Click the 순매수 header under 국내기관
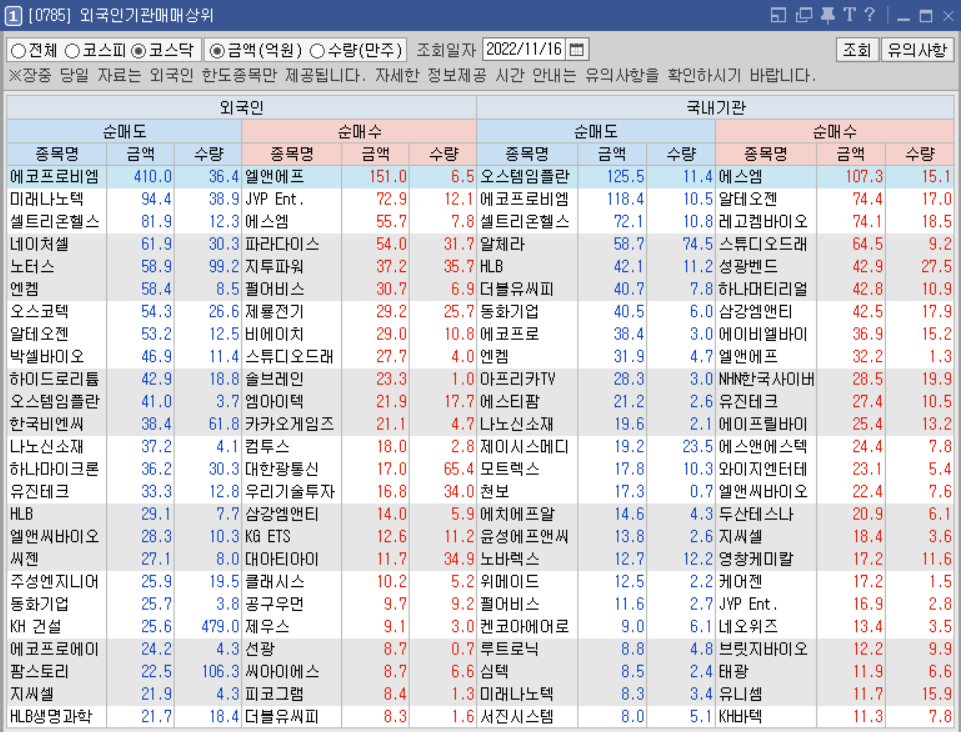The image size is (961, 732). click(834, 131)
